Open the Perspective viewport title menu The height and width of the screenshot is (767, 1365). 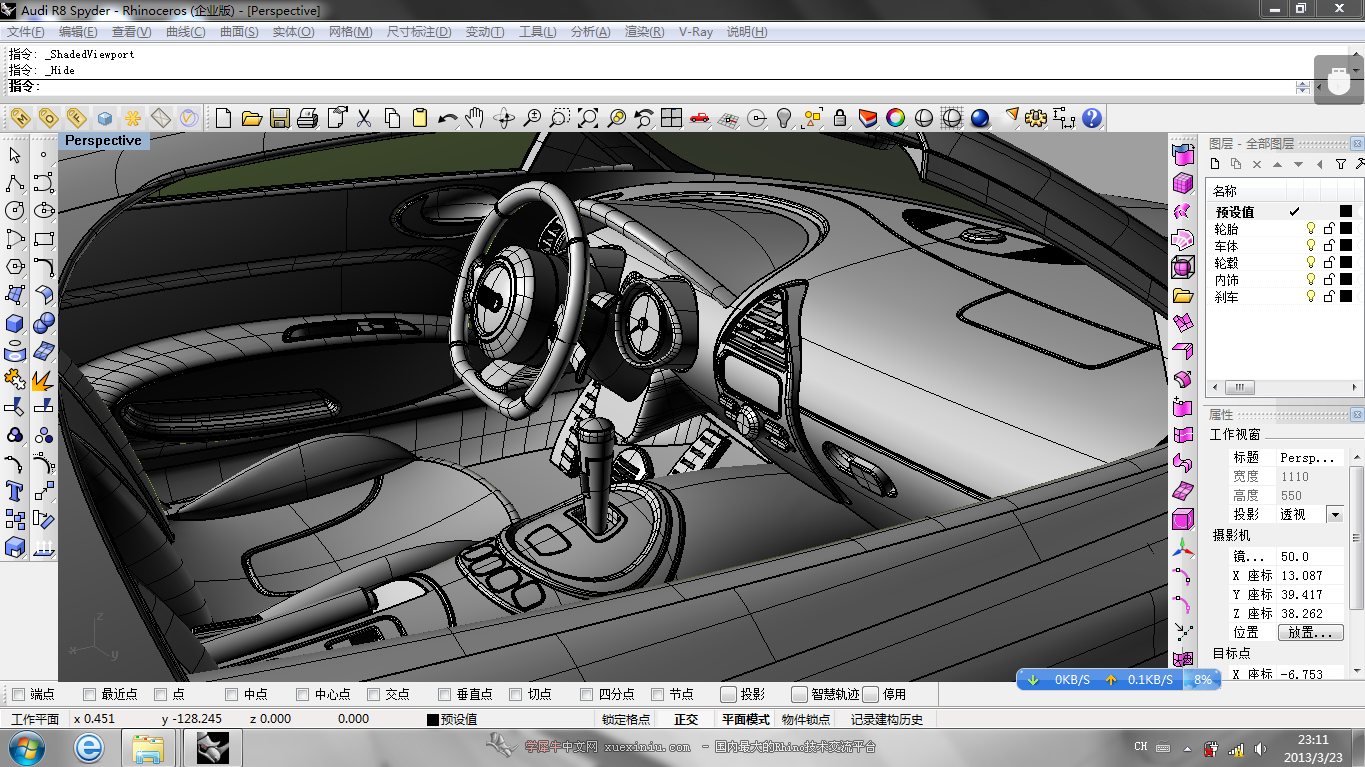(x=103, y=141)
